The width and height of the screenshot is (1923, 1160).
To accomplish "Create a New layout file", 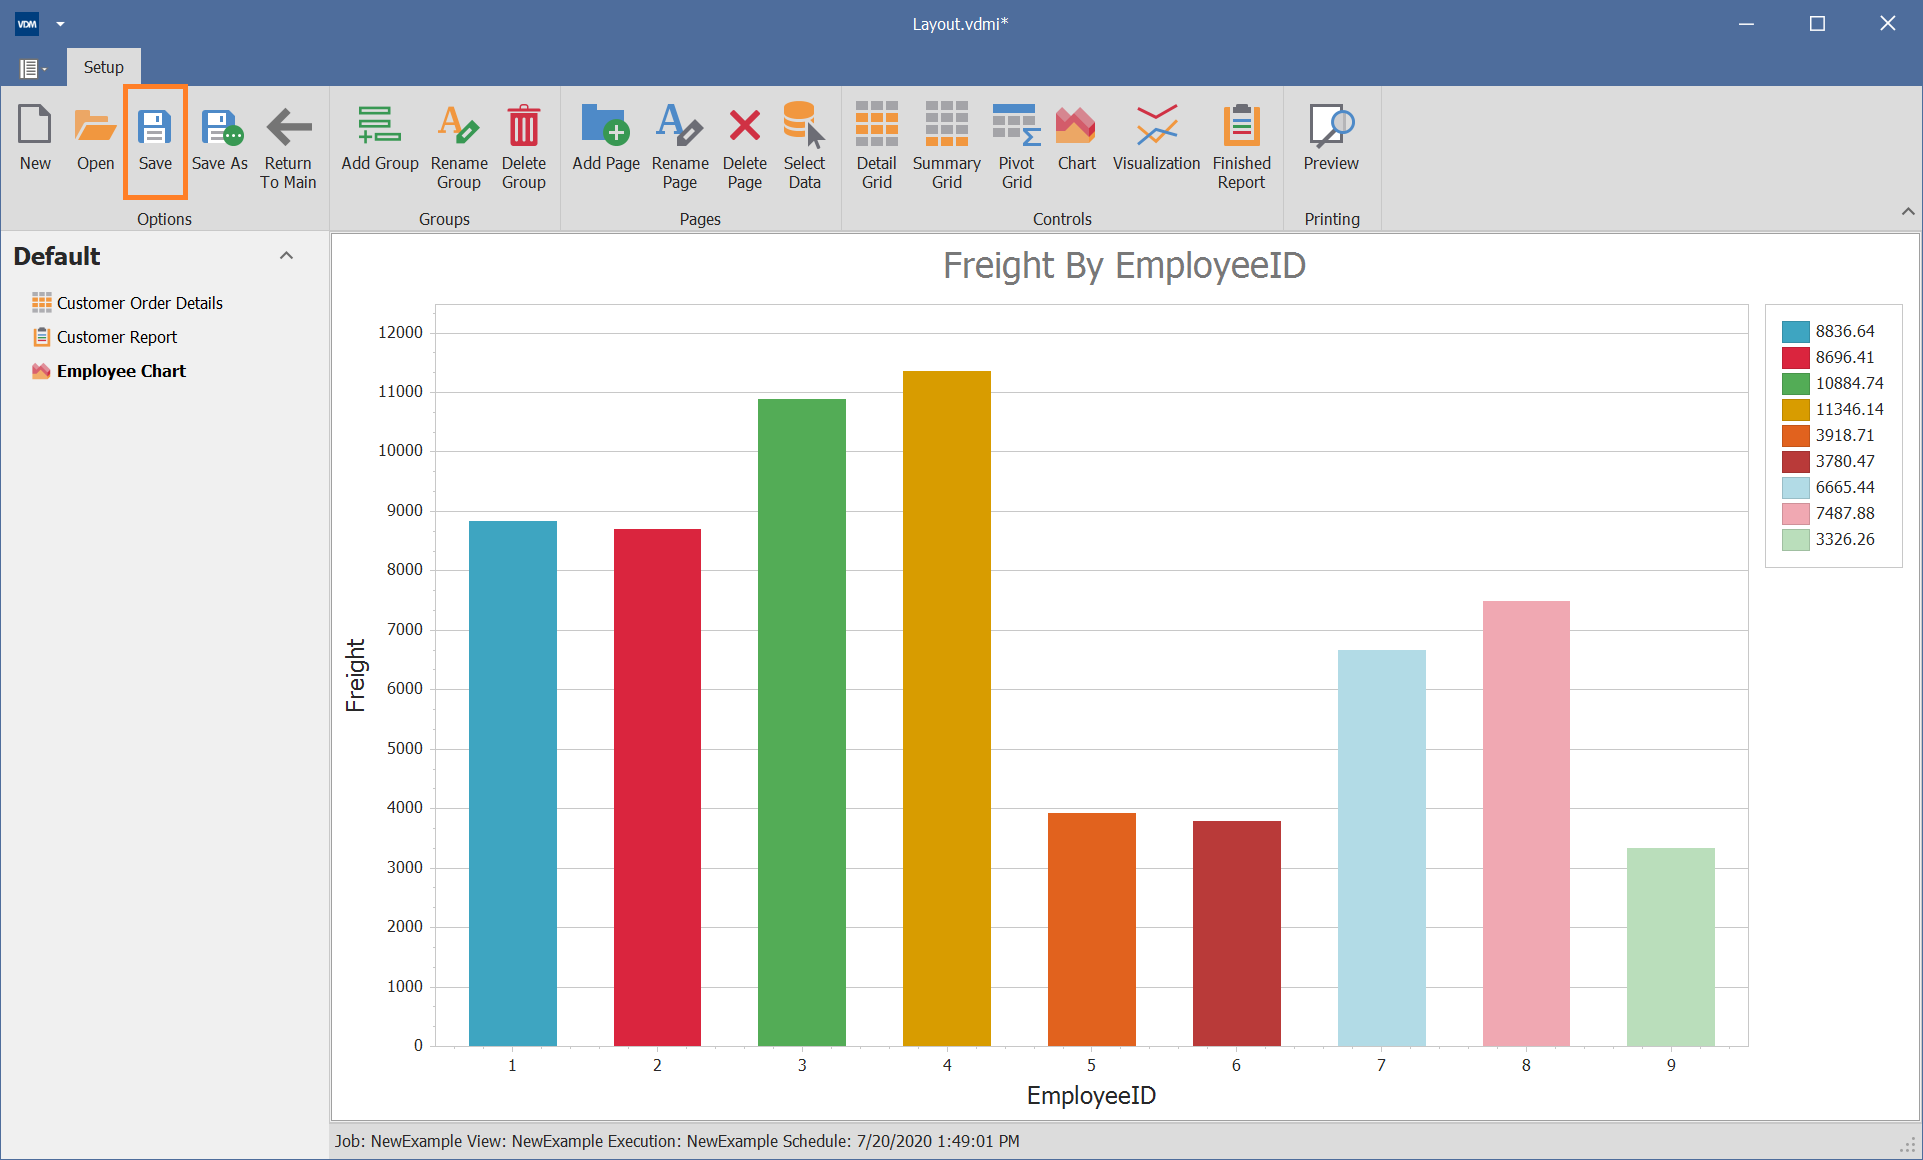I will (35, 140).
